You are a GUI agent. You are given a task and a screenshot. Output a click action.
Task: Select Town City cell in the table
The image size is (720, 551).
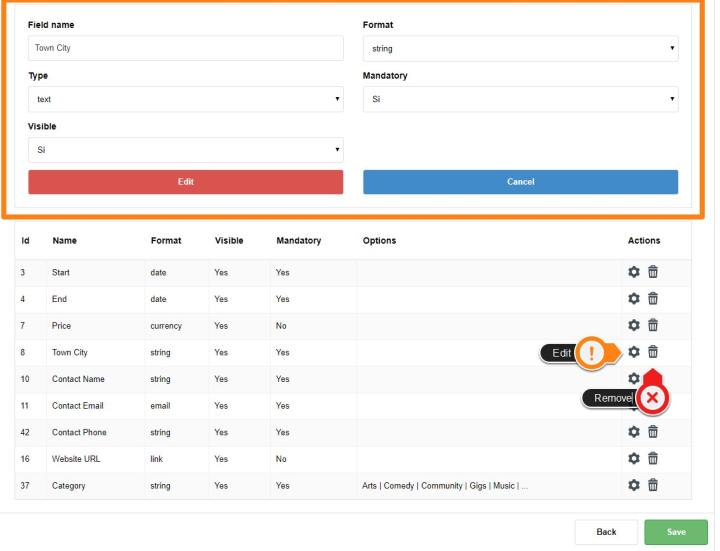(x=69, y=352)
